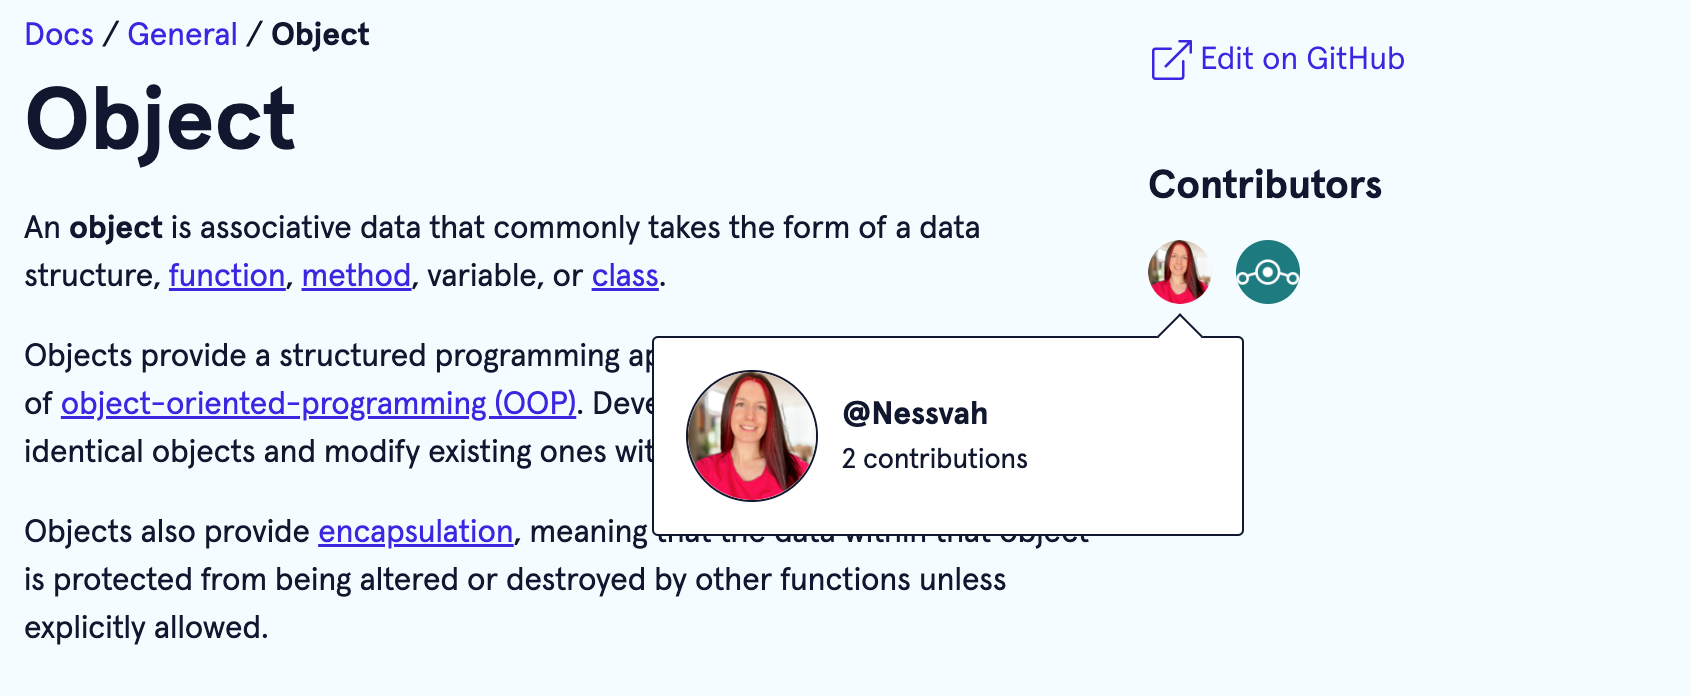This screenshot has height=696, width=1690.
Task: Click the Contributors section heading
Action: point(1265,185)
